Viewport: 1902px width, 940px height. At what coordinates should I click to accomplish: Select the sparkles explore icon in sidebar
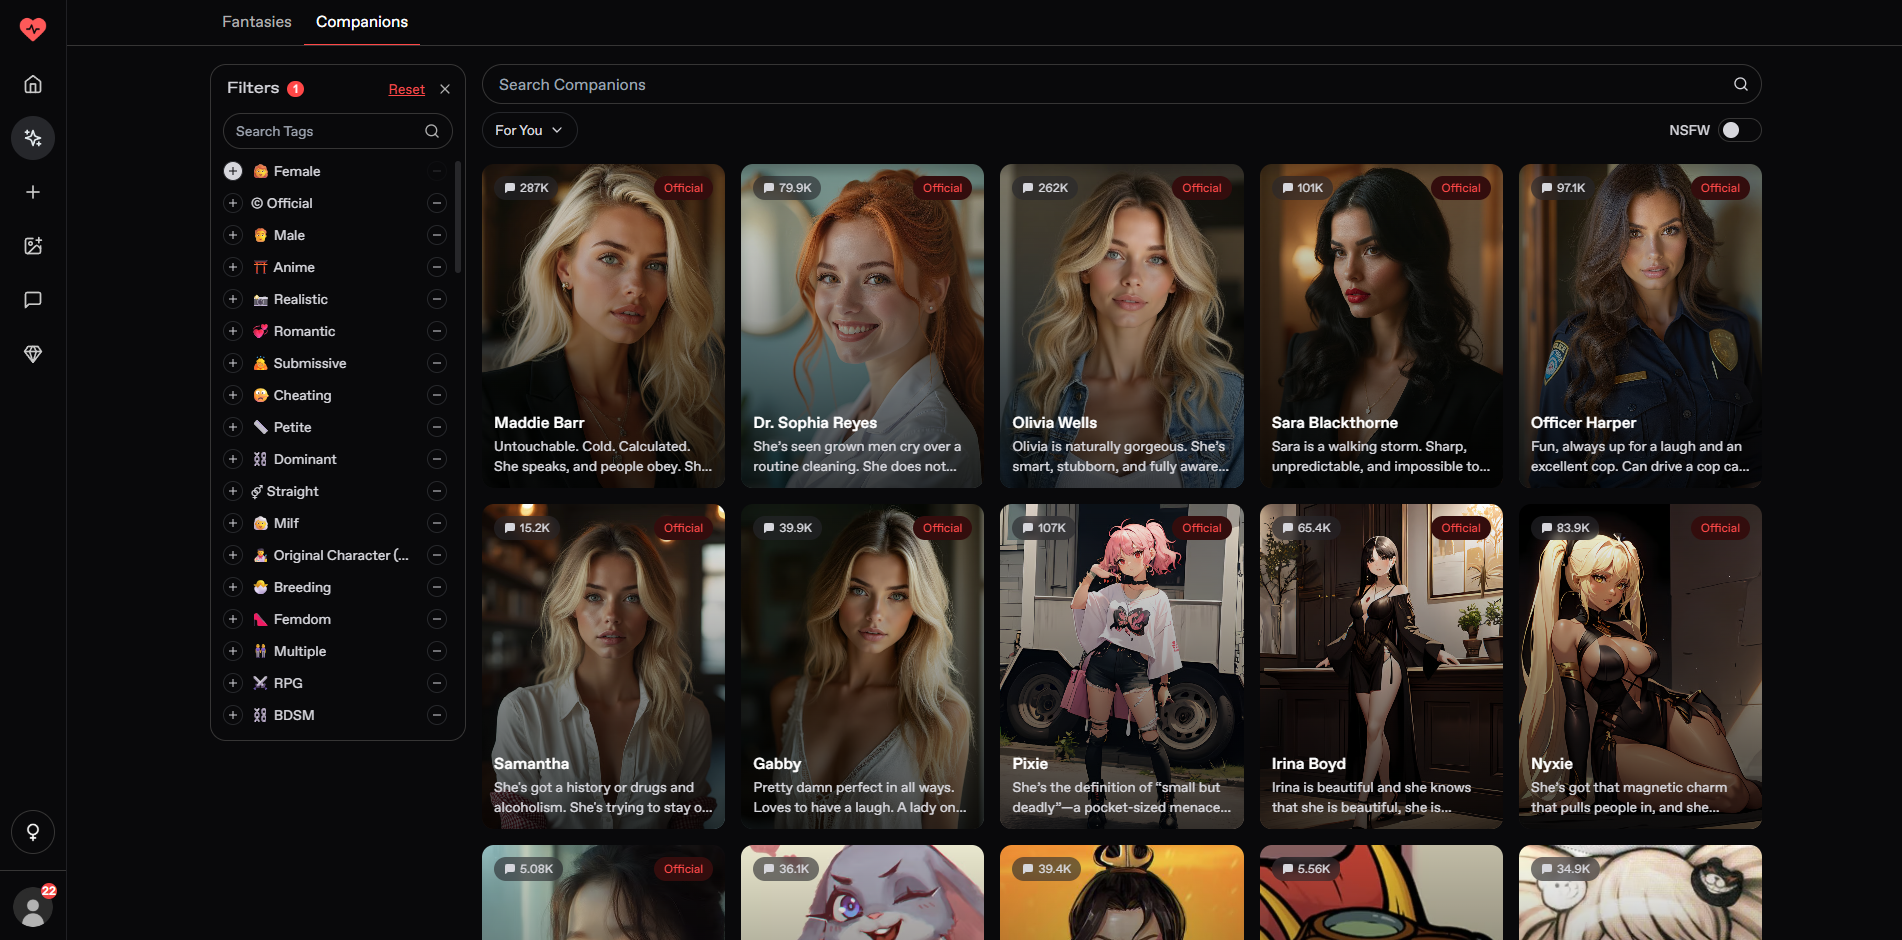coord(33,138)
